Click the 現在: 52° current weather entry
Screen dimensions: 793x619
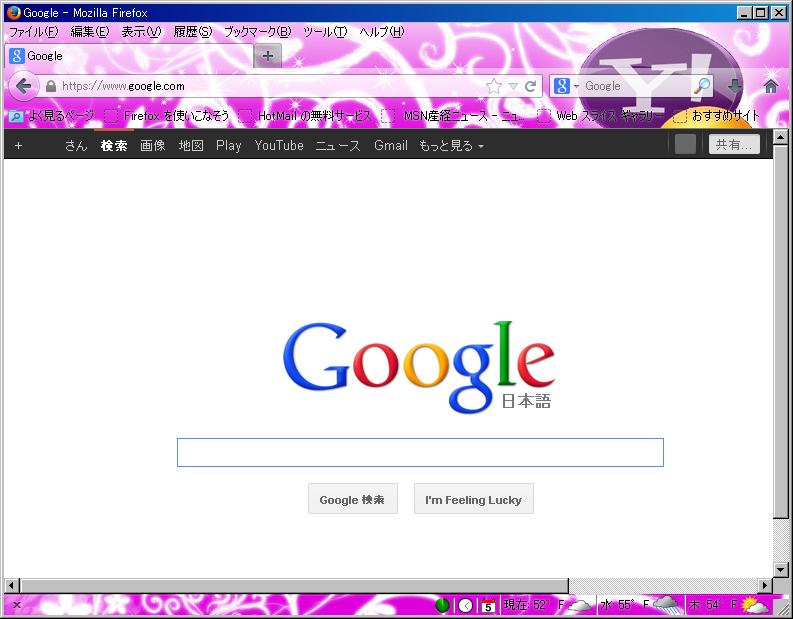pyautogui.click(x=547, y=605)
